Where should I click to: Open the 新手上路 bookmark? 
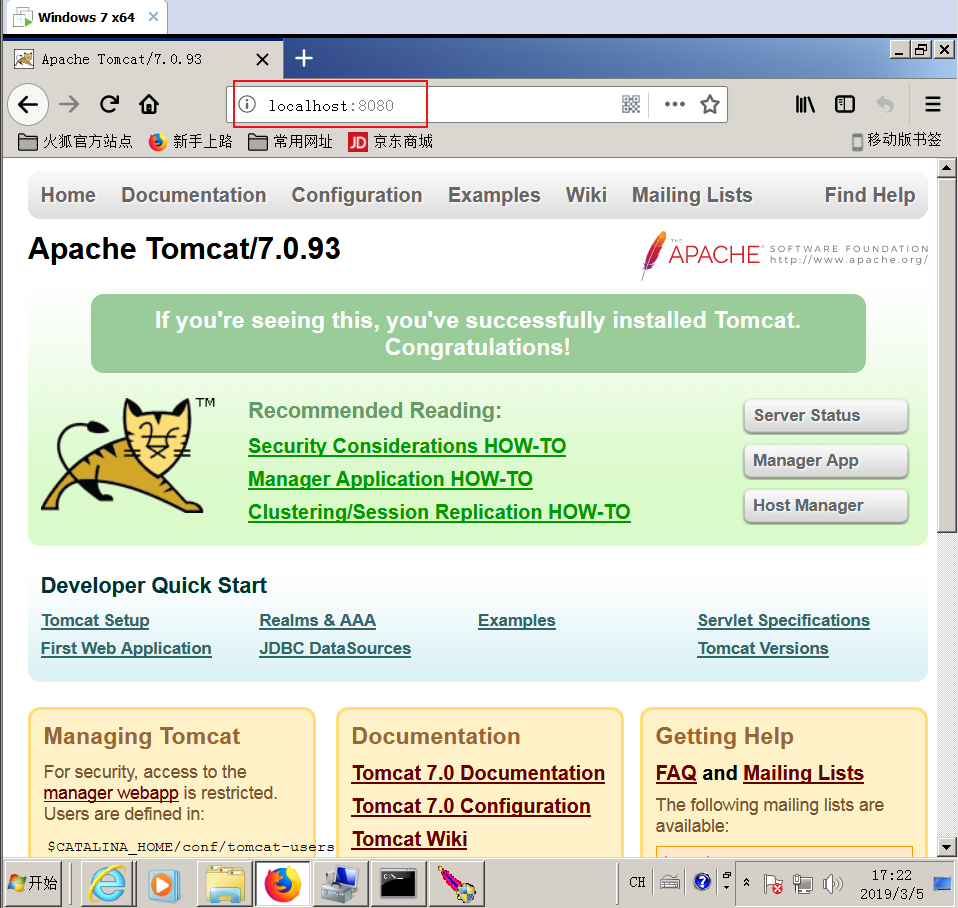coord(191,142)
